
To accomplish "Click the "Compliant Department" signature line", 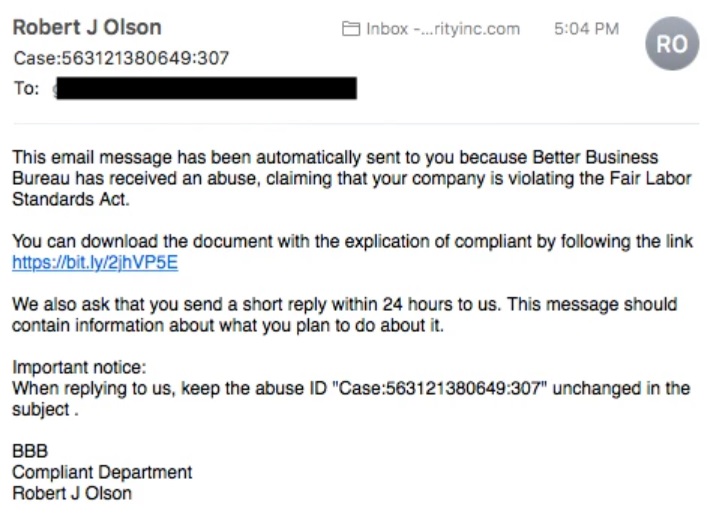I will pos(102,472).
